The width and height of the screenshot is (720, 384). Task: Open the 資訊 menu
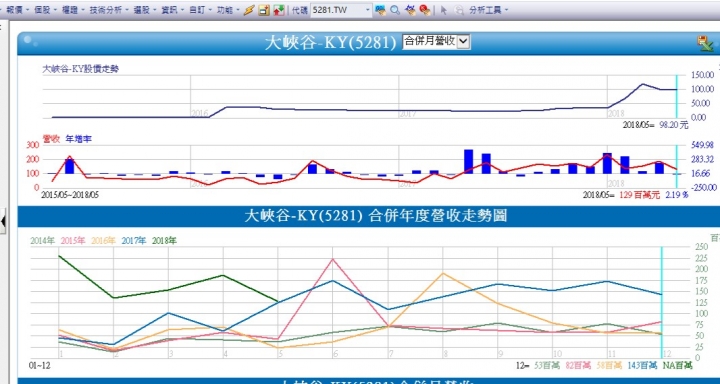tap(172, 10)
